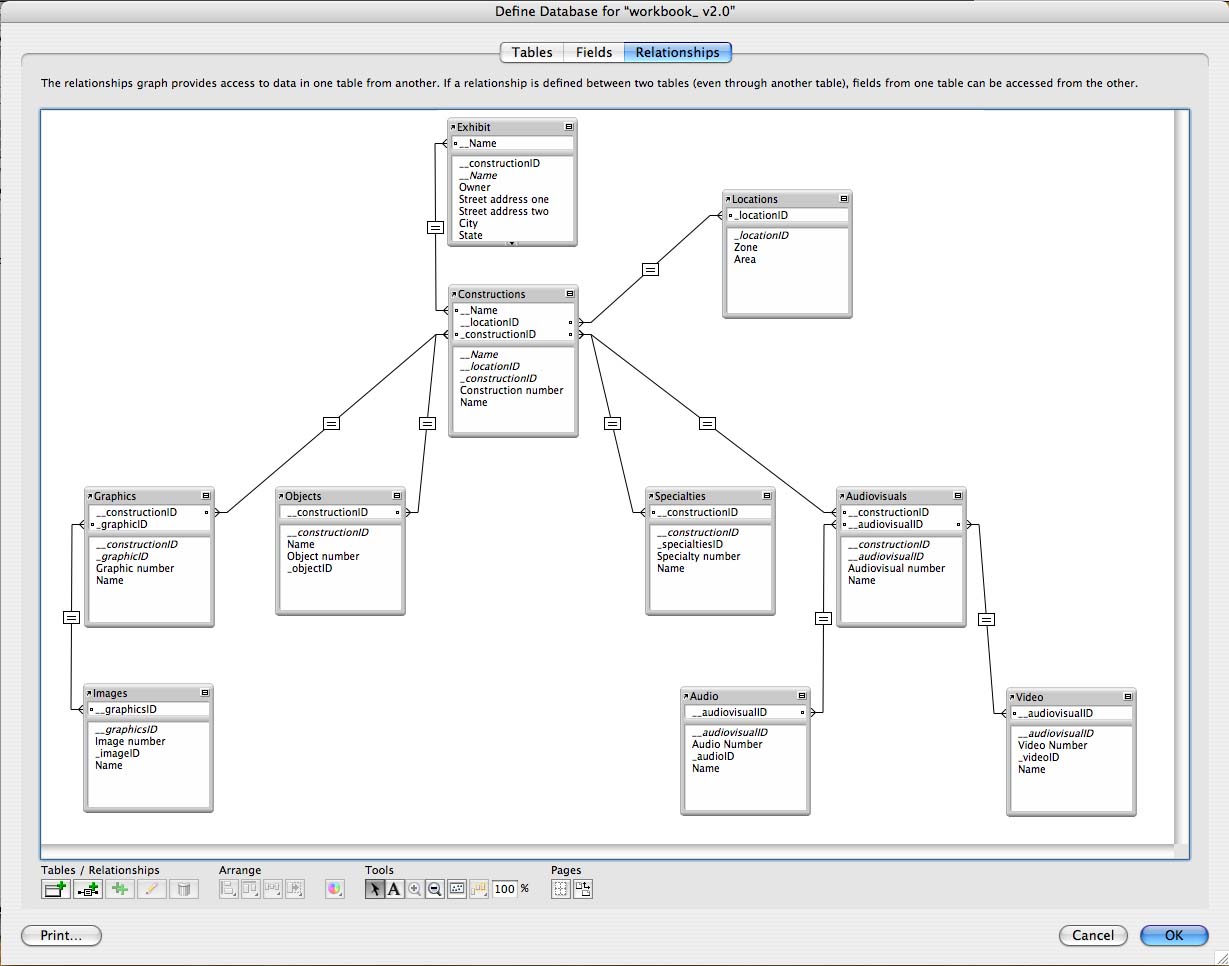This screenshot has width=1229, height=966.
Task: Click the Print... button
Action: coord(62,936)
